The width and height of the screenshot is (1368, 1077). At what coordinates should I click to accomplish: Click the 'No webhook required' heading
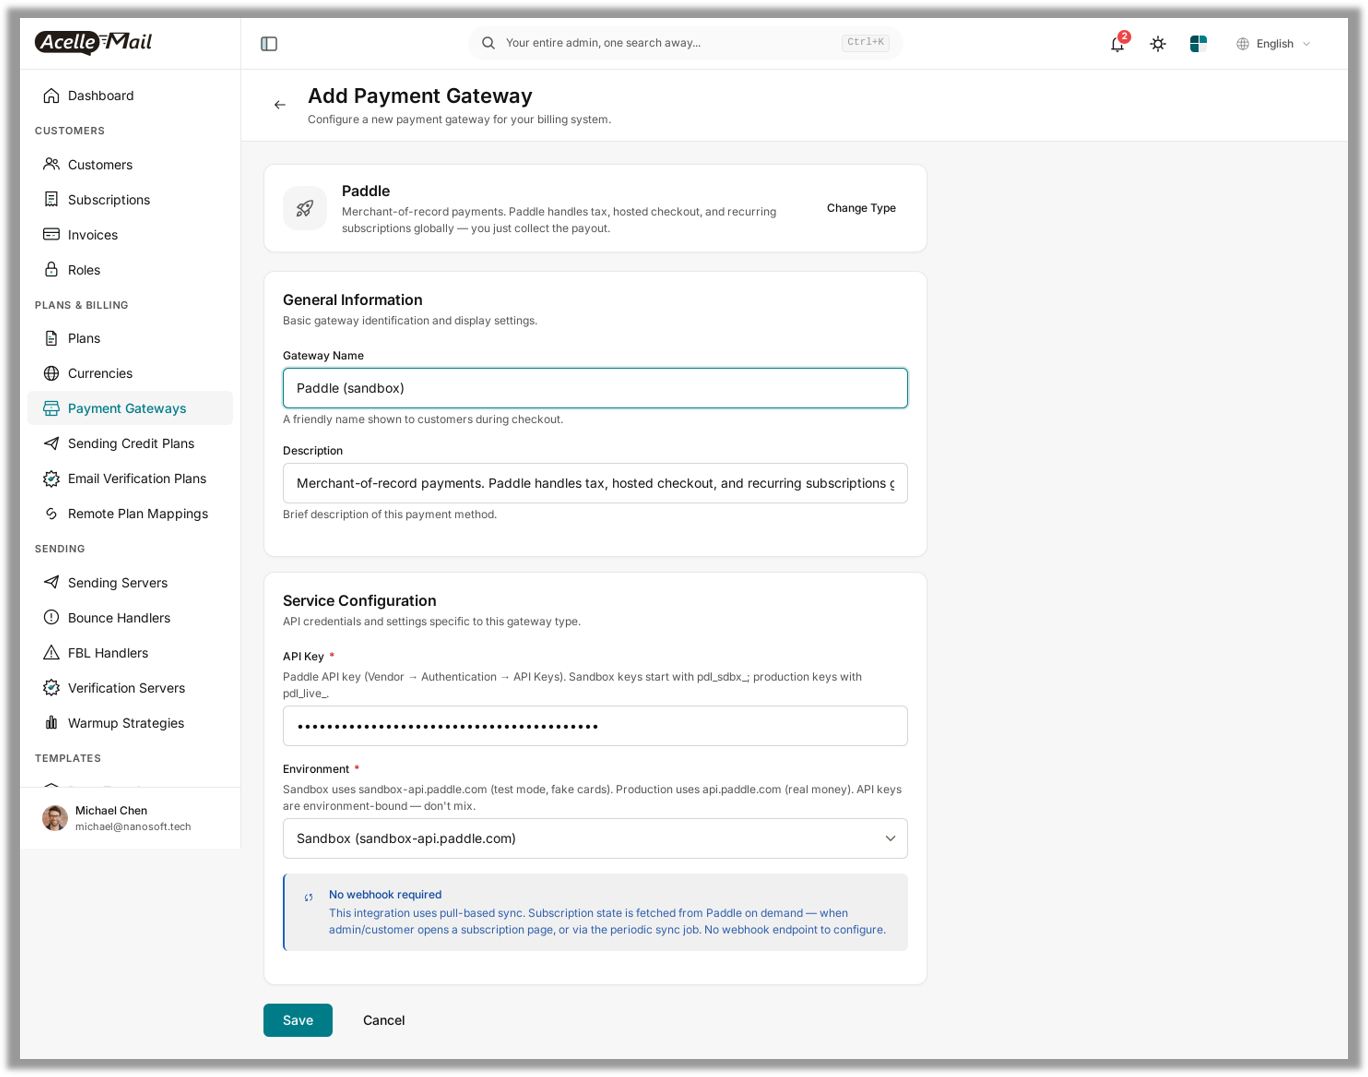click(x=385, y=895)
